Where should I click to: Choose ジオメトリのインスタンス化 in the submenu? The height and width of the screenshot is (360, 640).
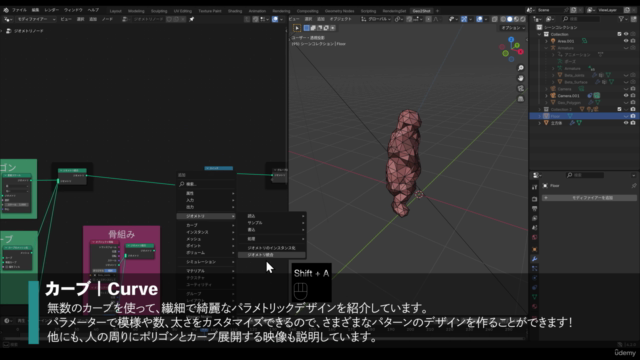pyautogui.click(x=271, y=248)
